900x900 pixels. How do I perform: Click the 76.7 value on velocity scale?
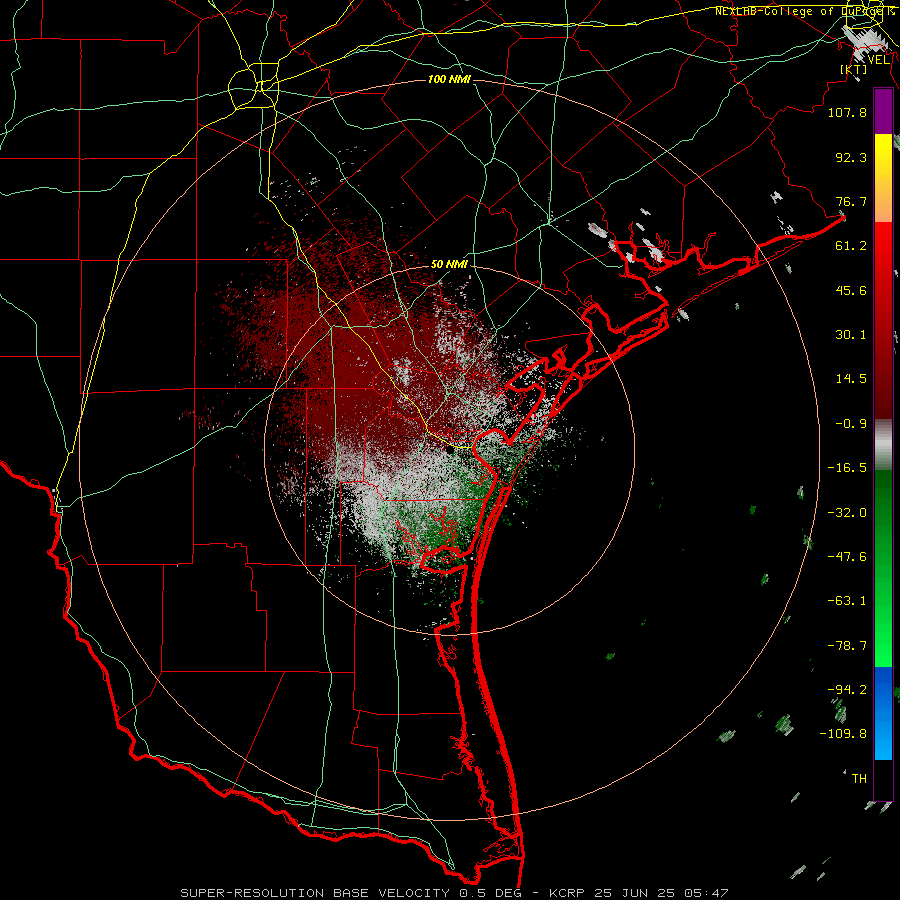tap(851, 201)
